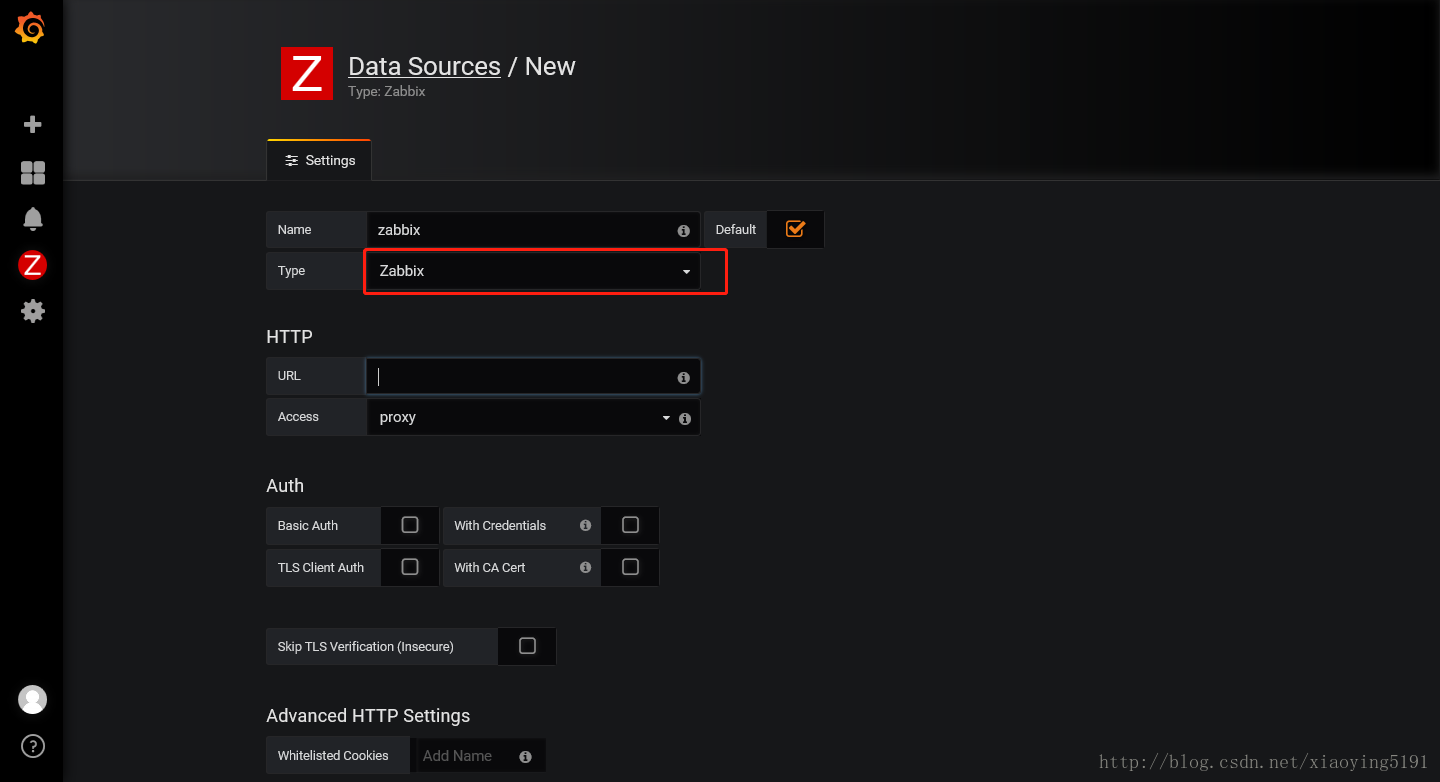Open the Alerting bell icon
Image resolution: width=1440 pixels, height=782 pixels.
pos(33,219)
